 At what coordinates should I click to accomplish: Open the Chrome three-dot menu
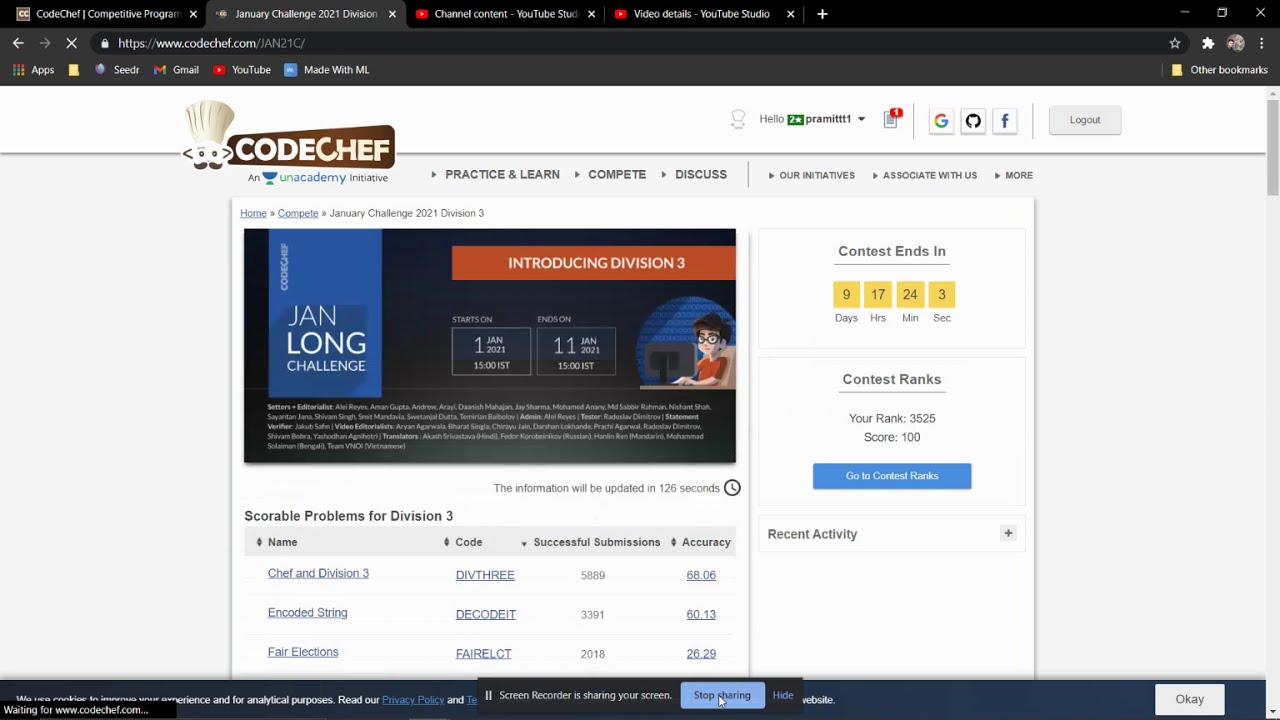(1262, 43)
